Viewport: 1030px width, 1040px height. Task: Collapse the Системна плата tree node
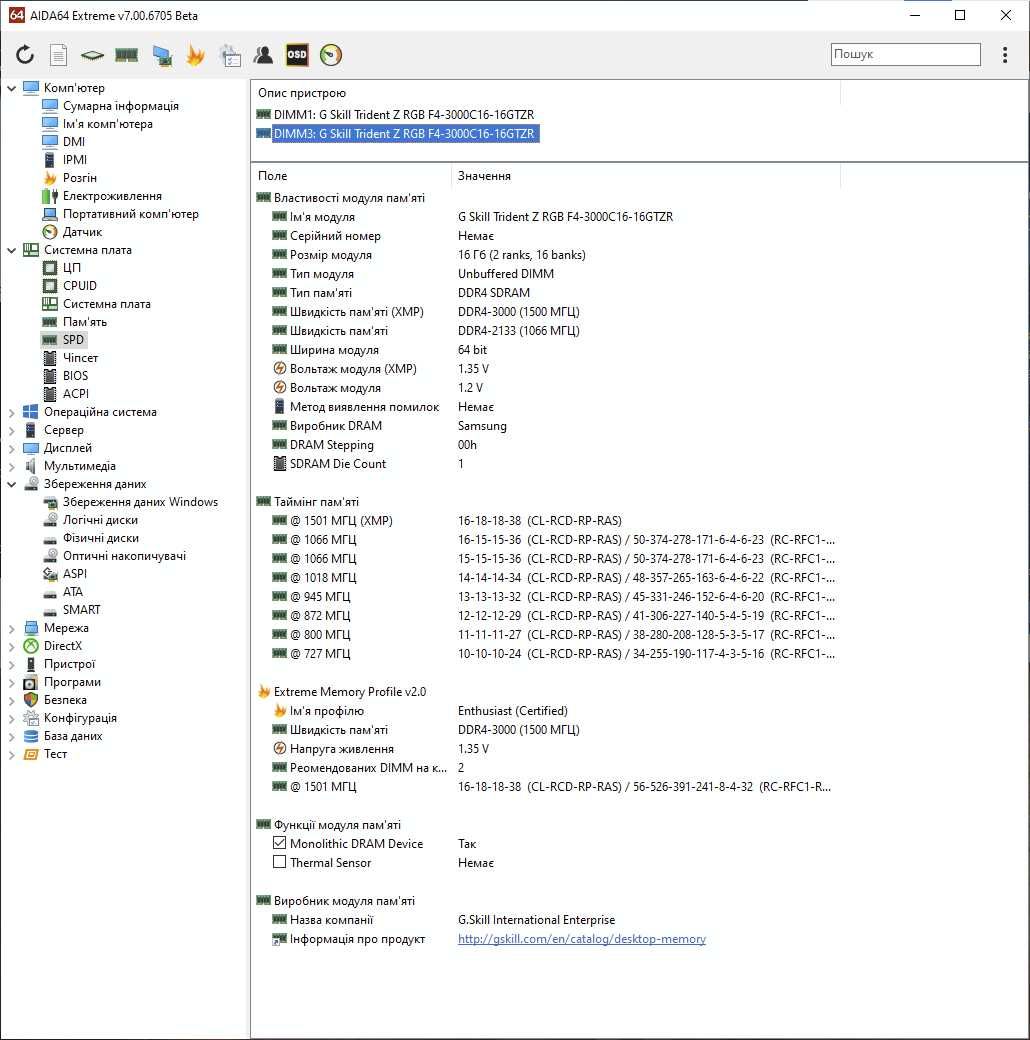[x=11, y=250]
